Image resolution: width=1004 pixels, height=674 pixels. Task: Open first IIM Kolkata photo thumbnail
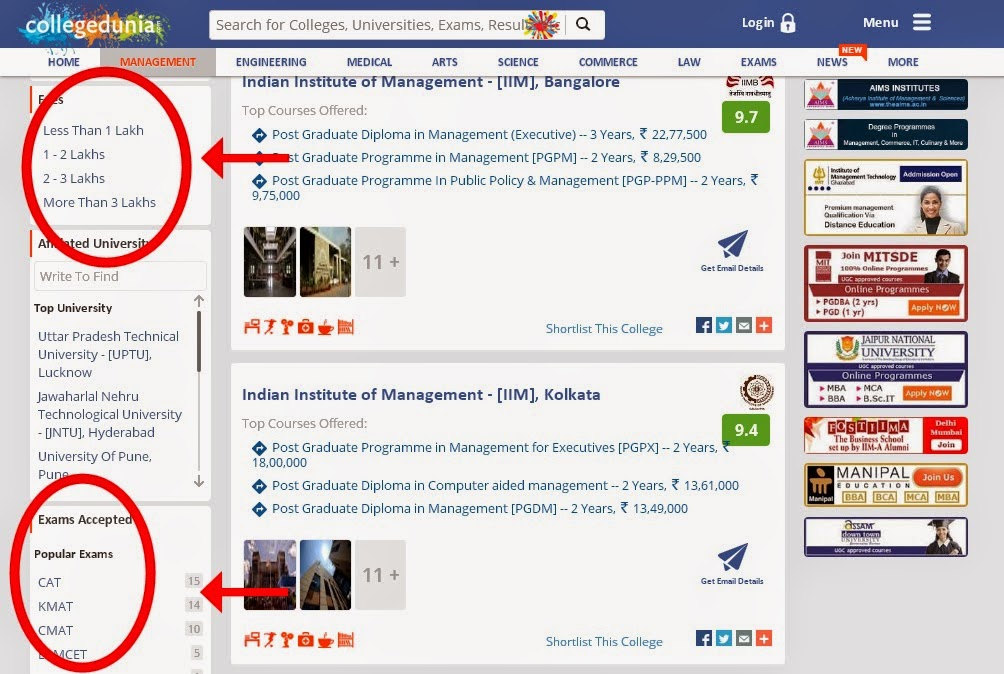(270, 575)
